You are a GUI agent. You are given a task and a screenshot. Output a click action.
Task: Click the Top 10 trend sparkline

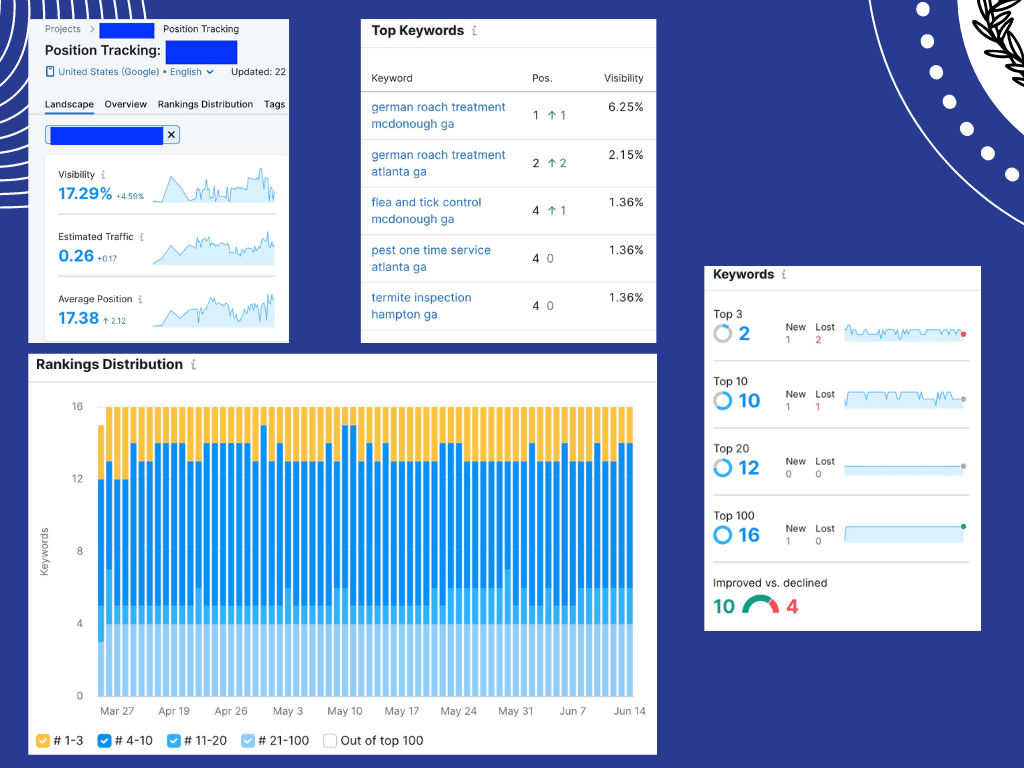(905, 399)
